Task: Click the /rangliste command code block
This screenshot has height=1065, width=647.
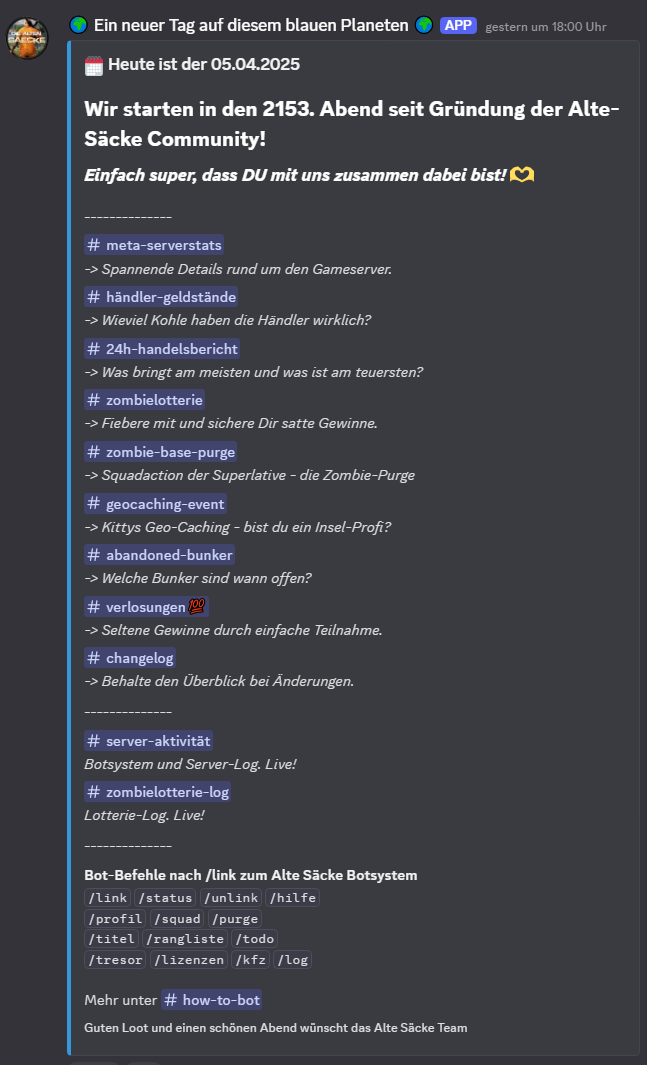Action: [x=186, y=938]
